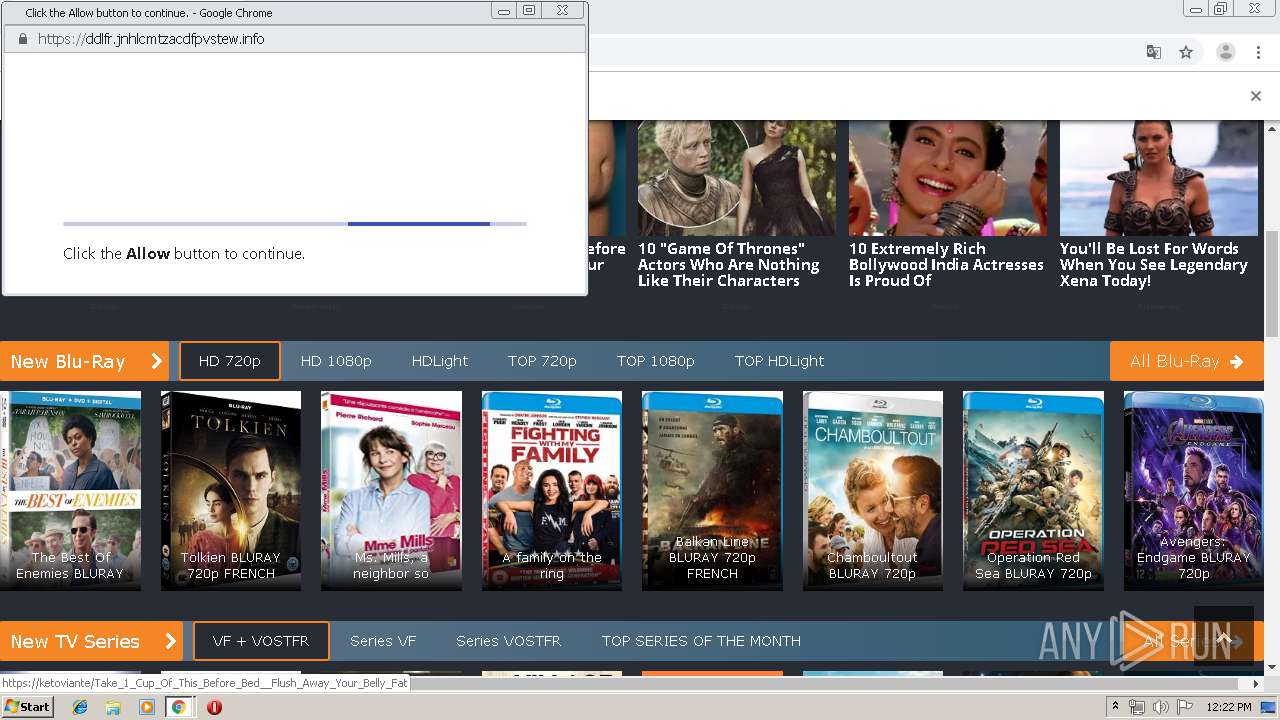Switch to the HDLight tab
Screen dimensions: 1280x720
(440, 361)
